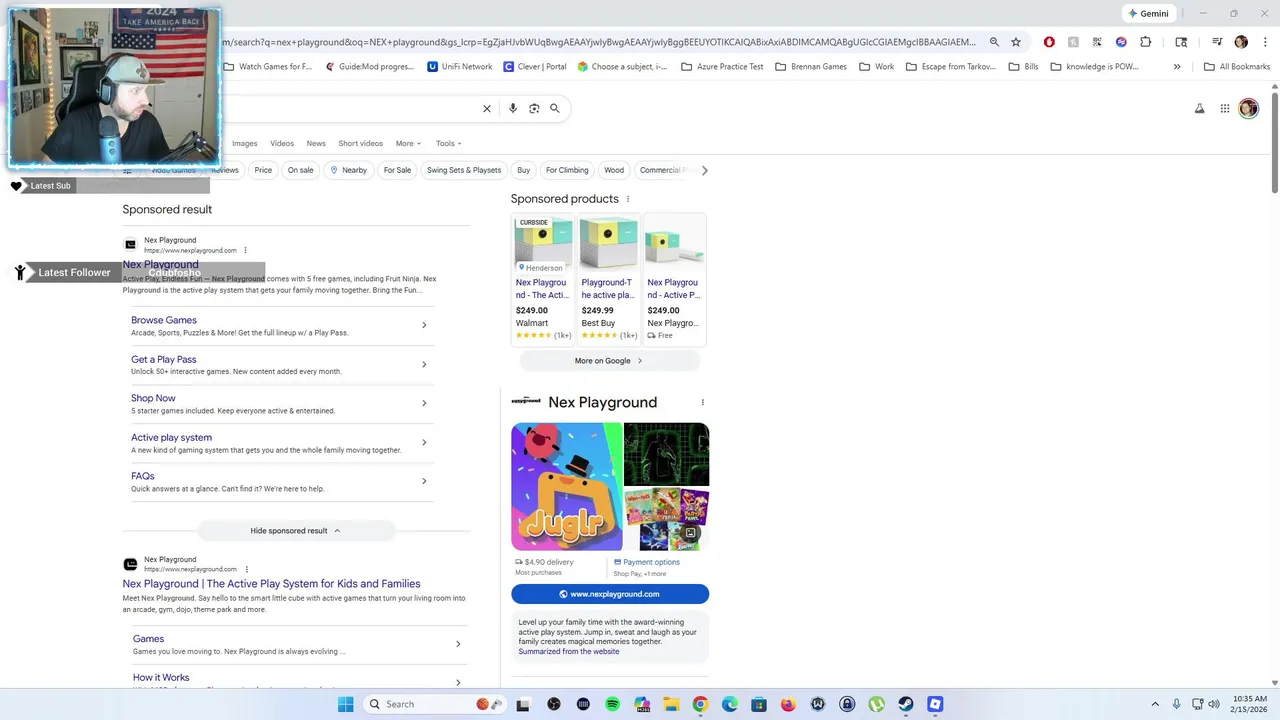This screenshot has height=720, width=1280.
Task: Open the Extensions puzzle piece menu
Action: [x=1145, y=42]
